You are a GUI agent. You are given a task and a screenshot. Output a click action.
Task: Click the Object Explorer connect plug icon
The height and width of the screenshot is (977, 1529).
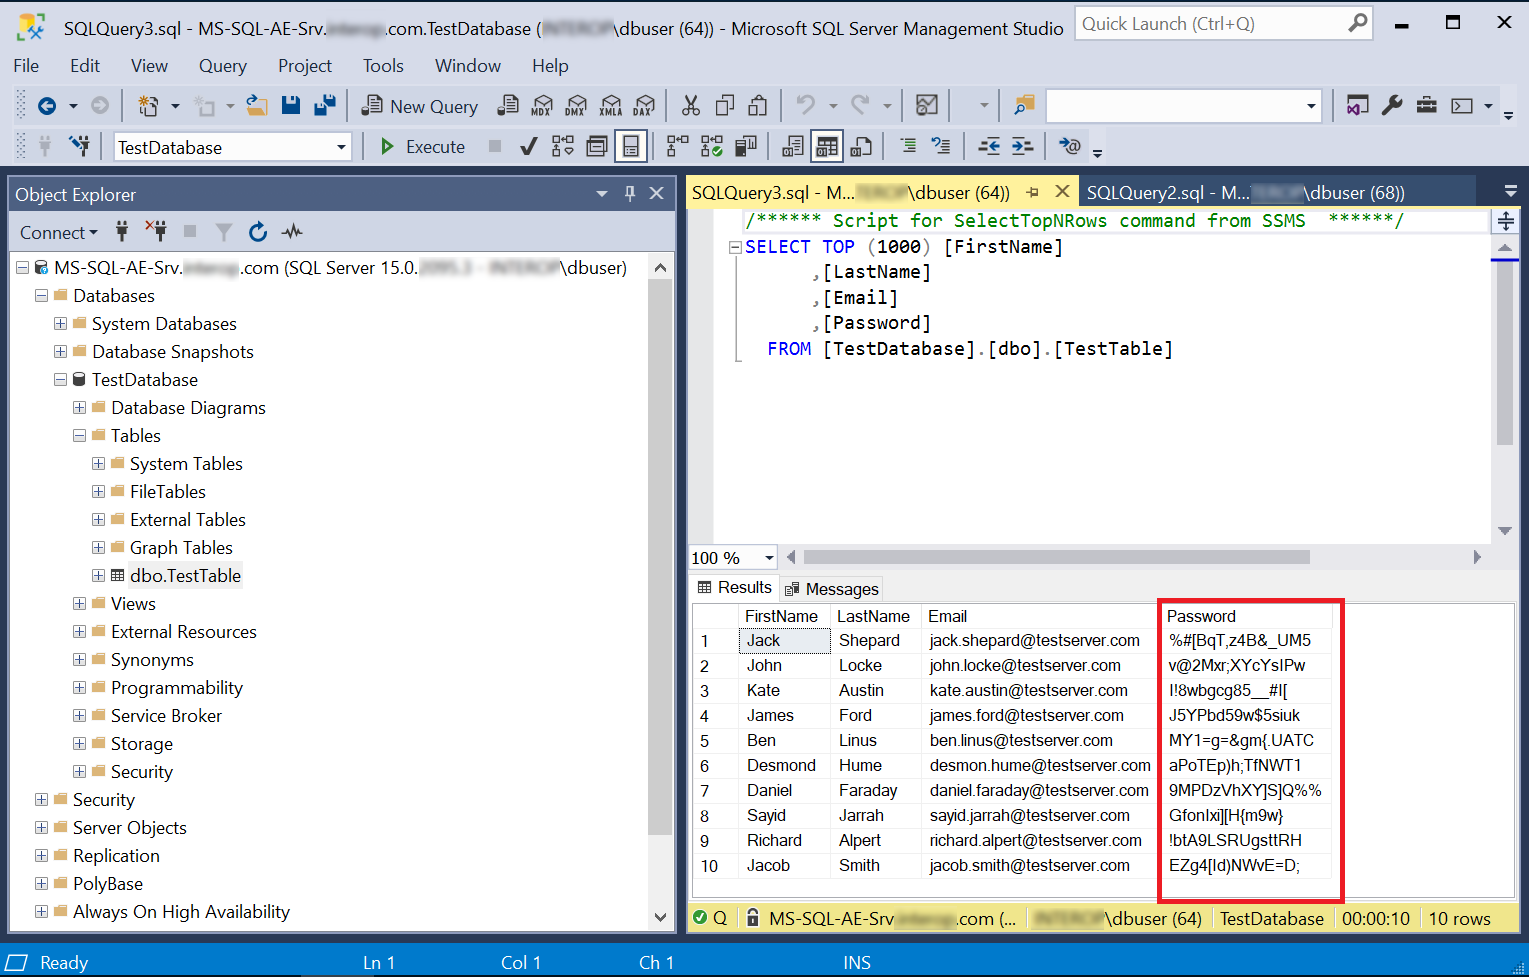coord(121,232)
